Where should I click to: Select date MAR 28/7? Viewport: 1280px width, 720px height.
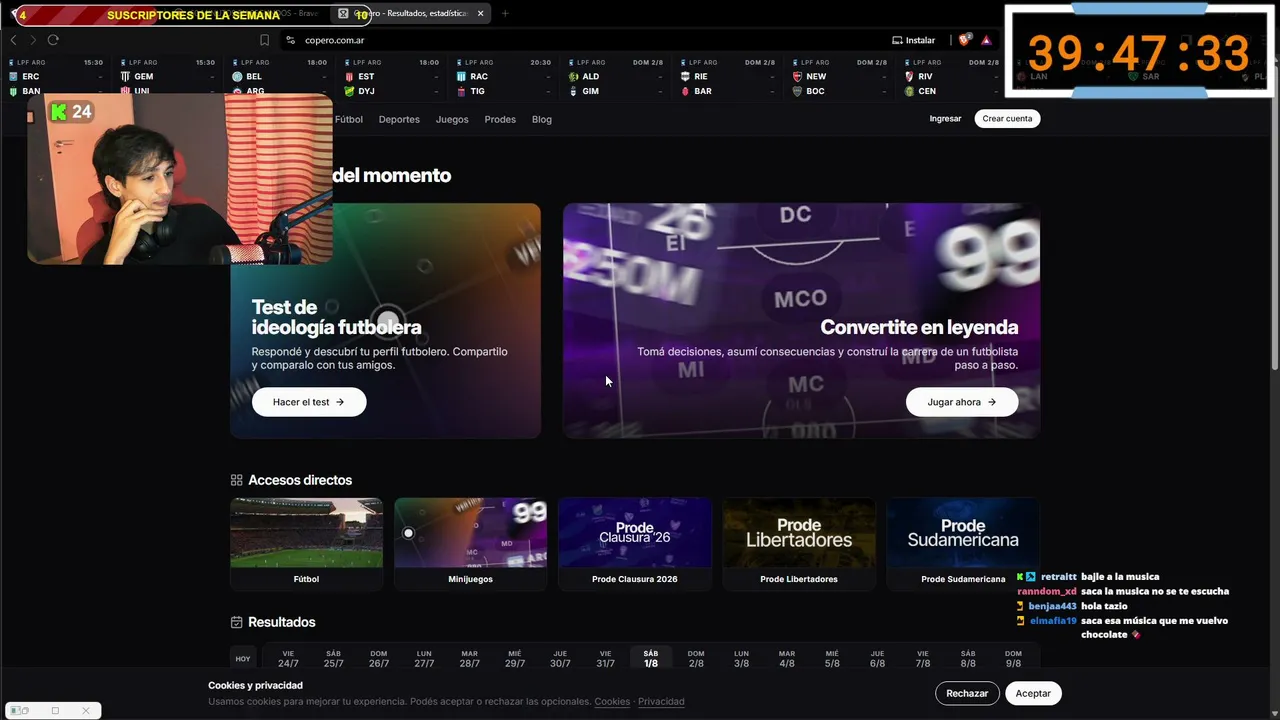point(469,659)
